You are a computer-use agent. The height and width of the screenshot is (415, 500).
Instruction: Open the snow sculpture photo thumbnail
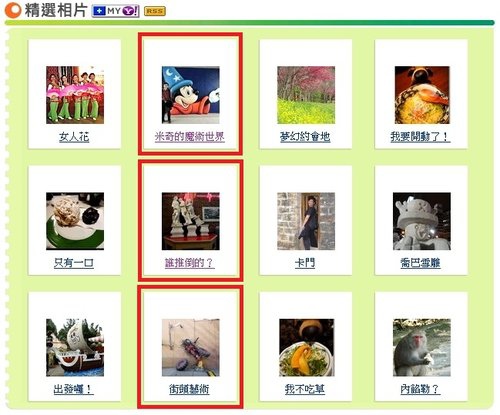click(422, 221)
